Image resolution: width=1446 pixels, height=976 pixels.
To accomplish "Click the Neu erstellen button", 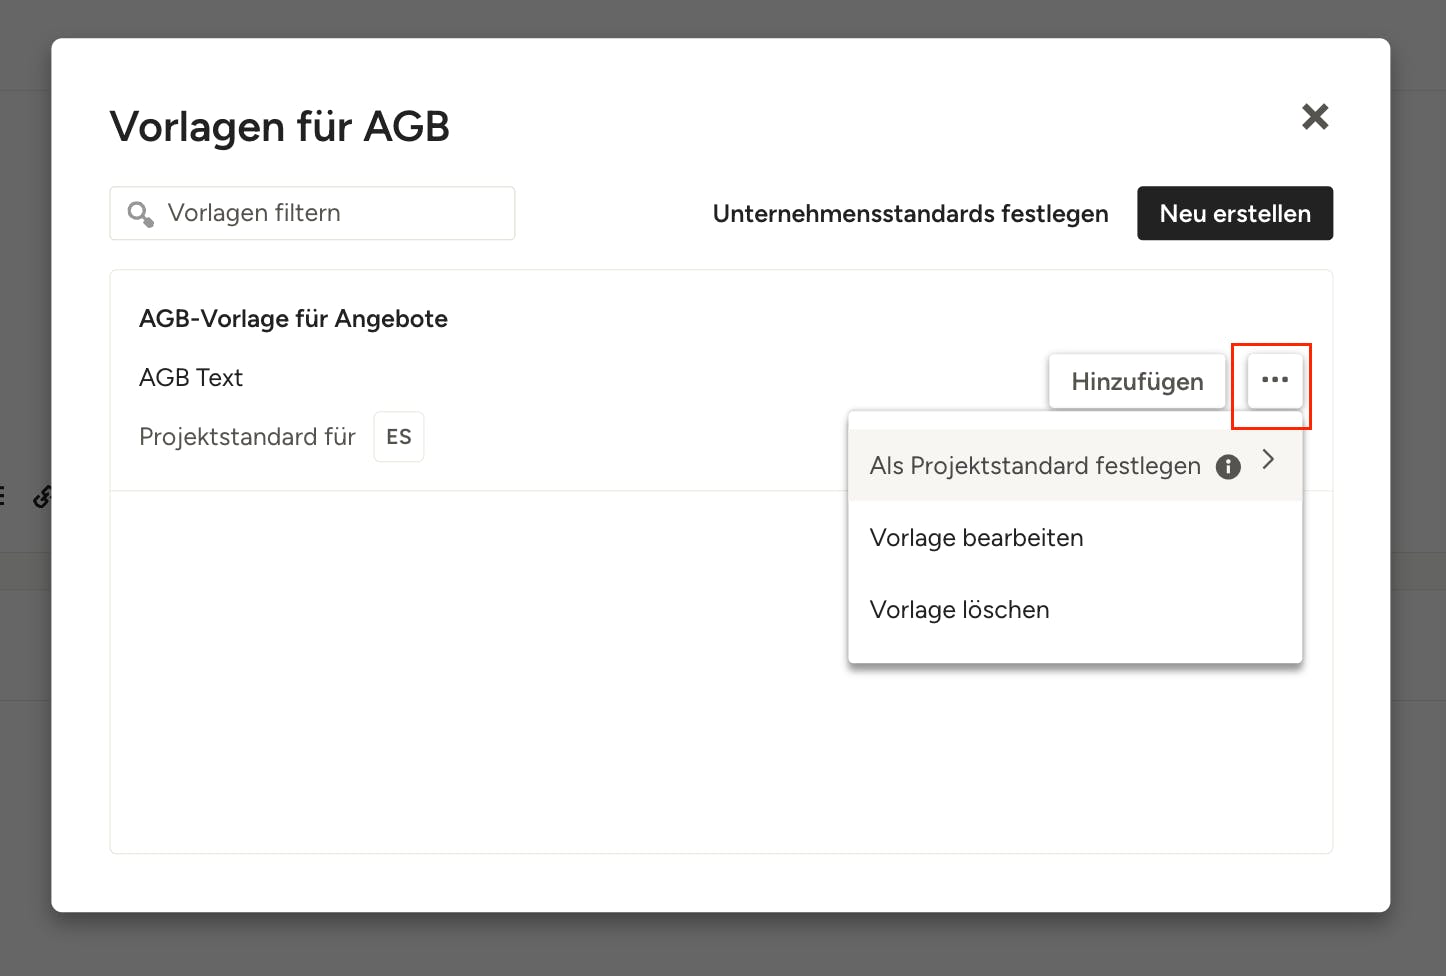I will tap(1235, 213).
